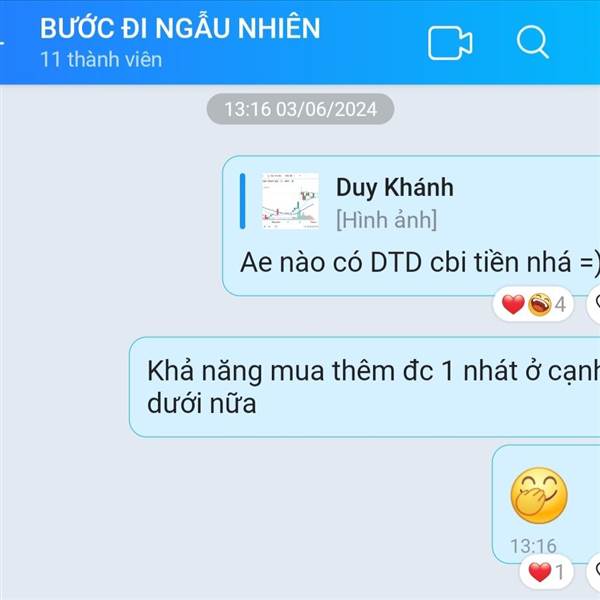The image size is (600, 600).
Task: Tap the react button beside the DTD message
Action: click(594, 305)
